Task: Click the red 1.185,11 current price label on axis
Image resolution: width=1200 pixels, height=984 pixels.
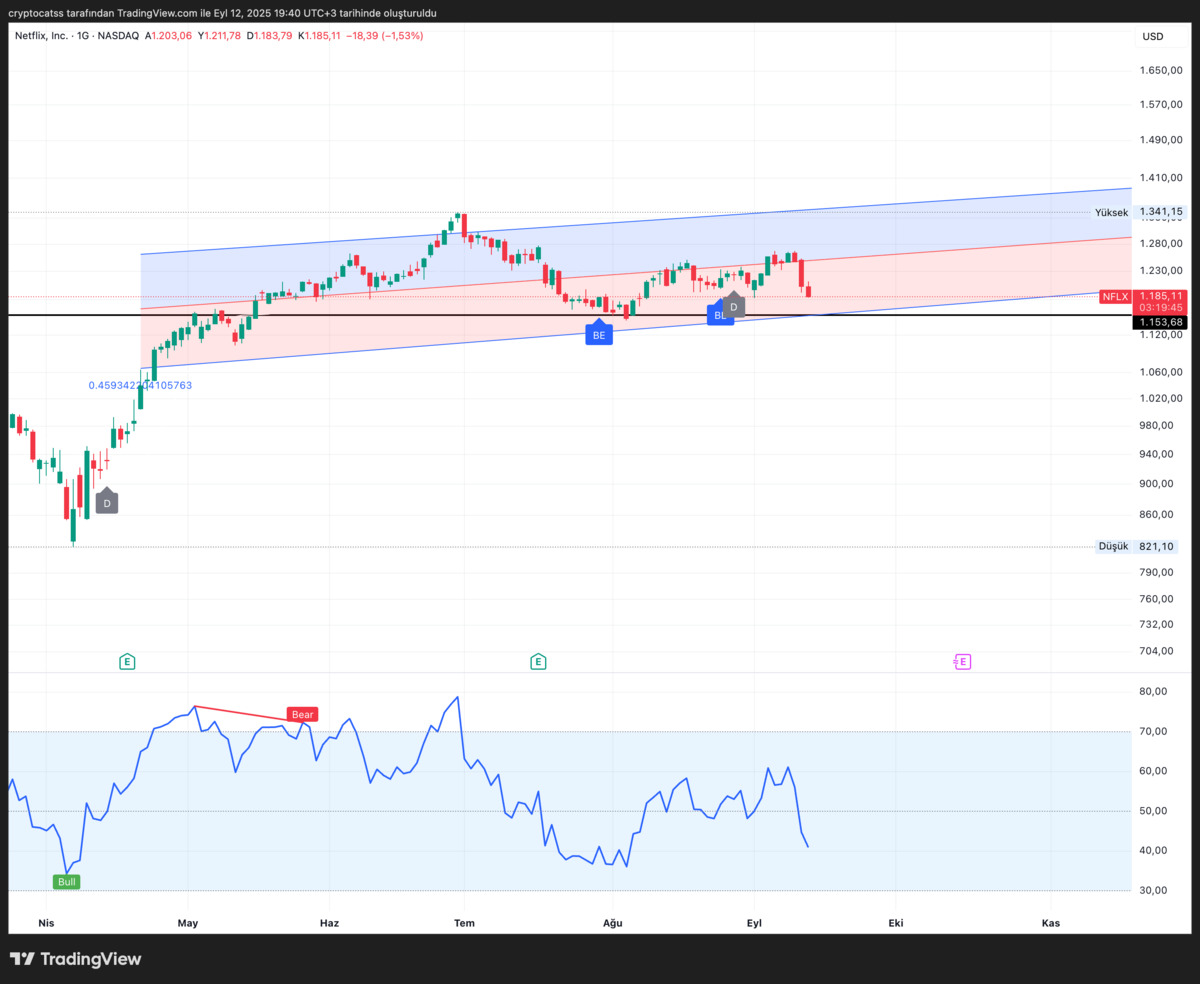Action: (x=1161, y=296)
